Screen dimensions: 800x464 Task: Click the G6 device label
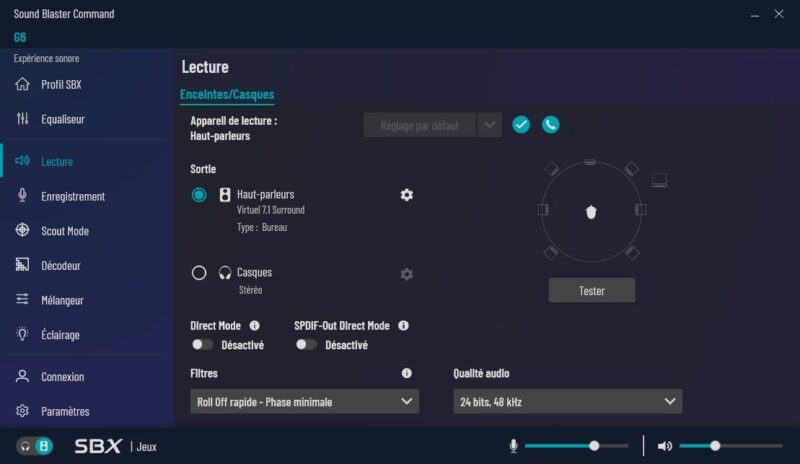20,37
